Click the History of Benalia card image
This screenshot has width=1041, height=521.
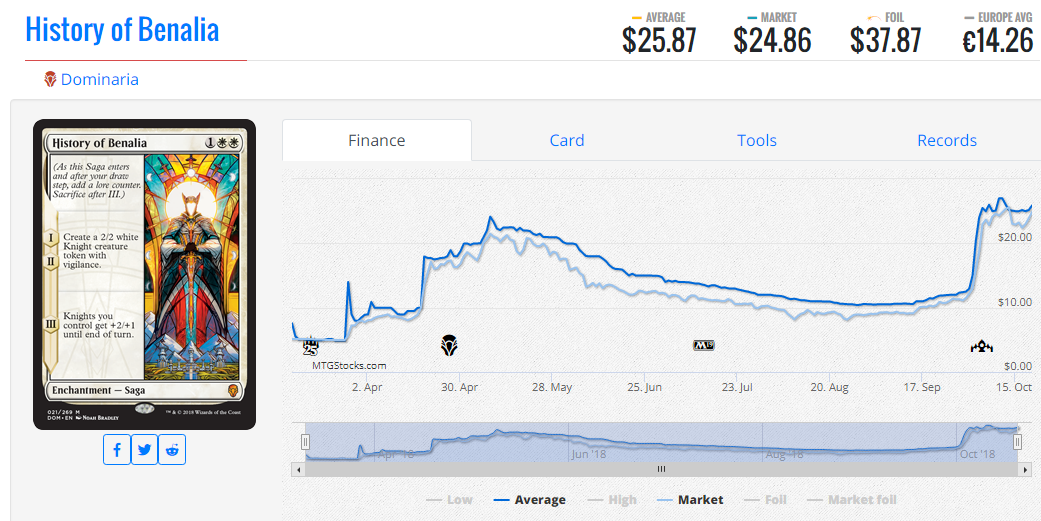pos(144,274)
